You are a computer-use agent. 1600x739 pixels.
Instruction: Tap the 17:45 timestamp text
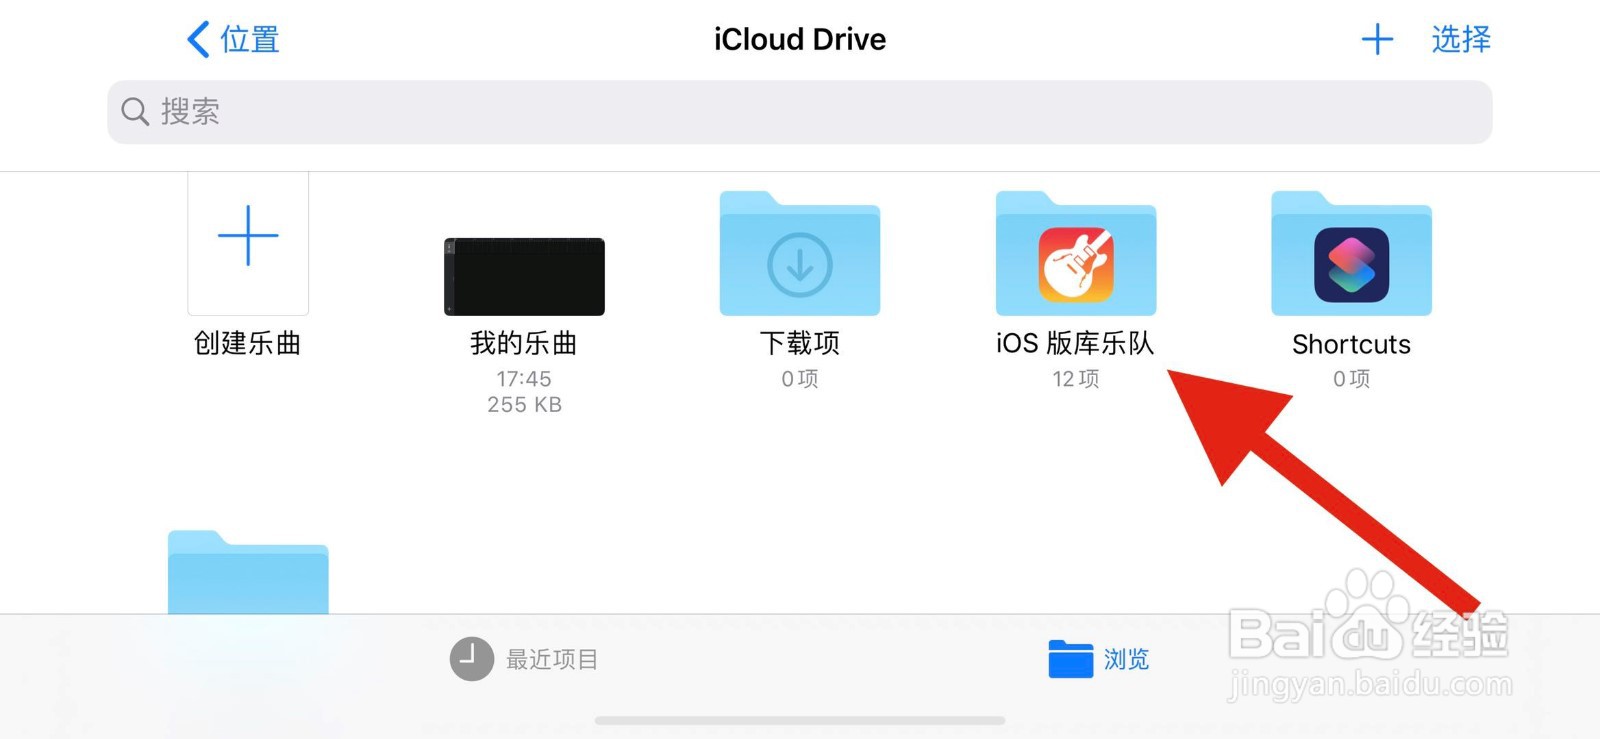(x=524, y=379)
